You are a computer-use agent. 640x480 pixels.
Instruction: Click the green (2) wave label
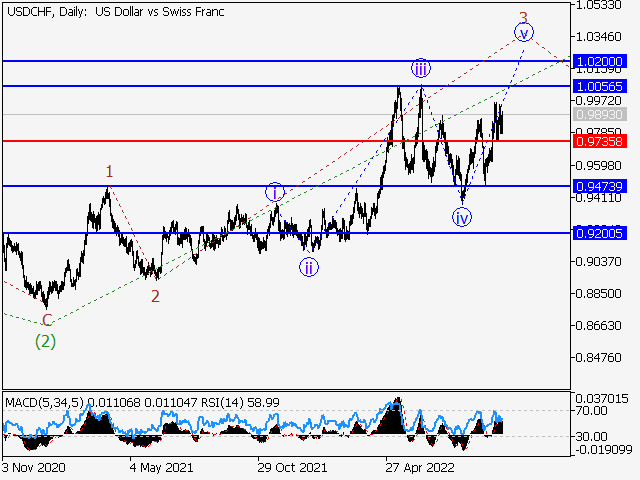coord(45,341)
